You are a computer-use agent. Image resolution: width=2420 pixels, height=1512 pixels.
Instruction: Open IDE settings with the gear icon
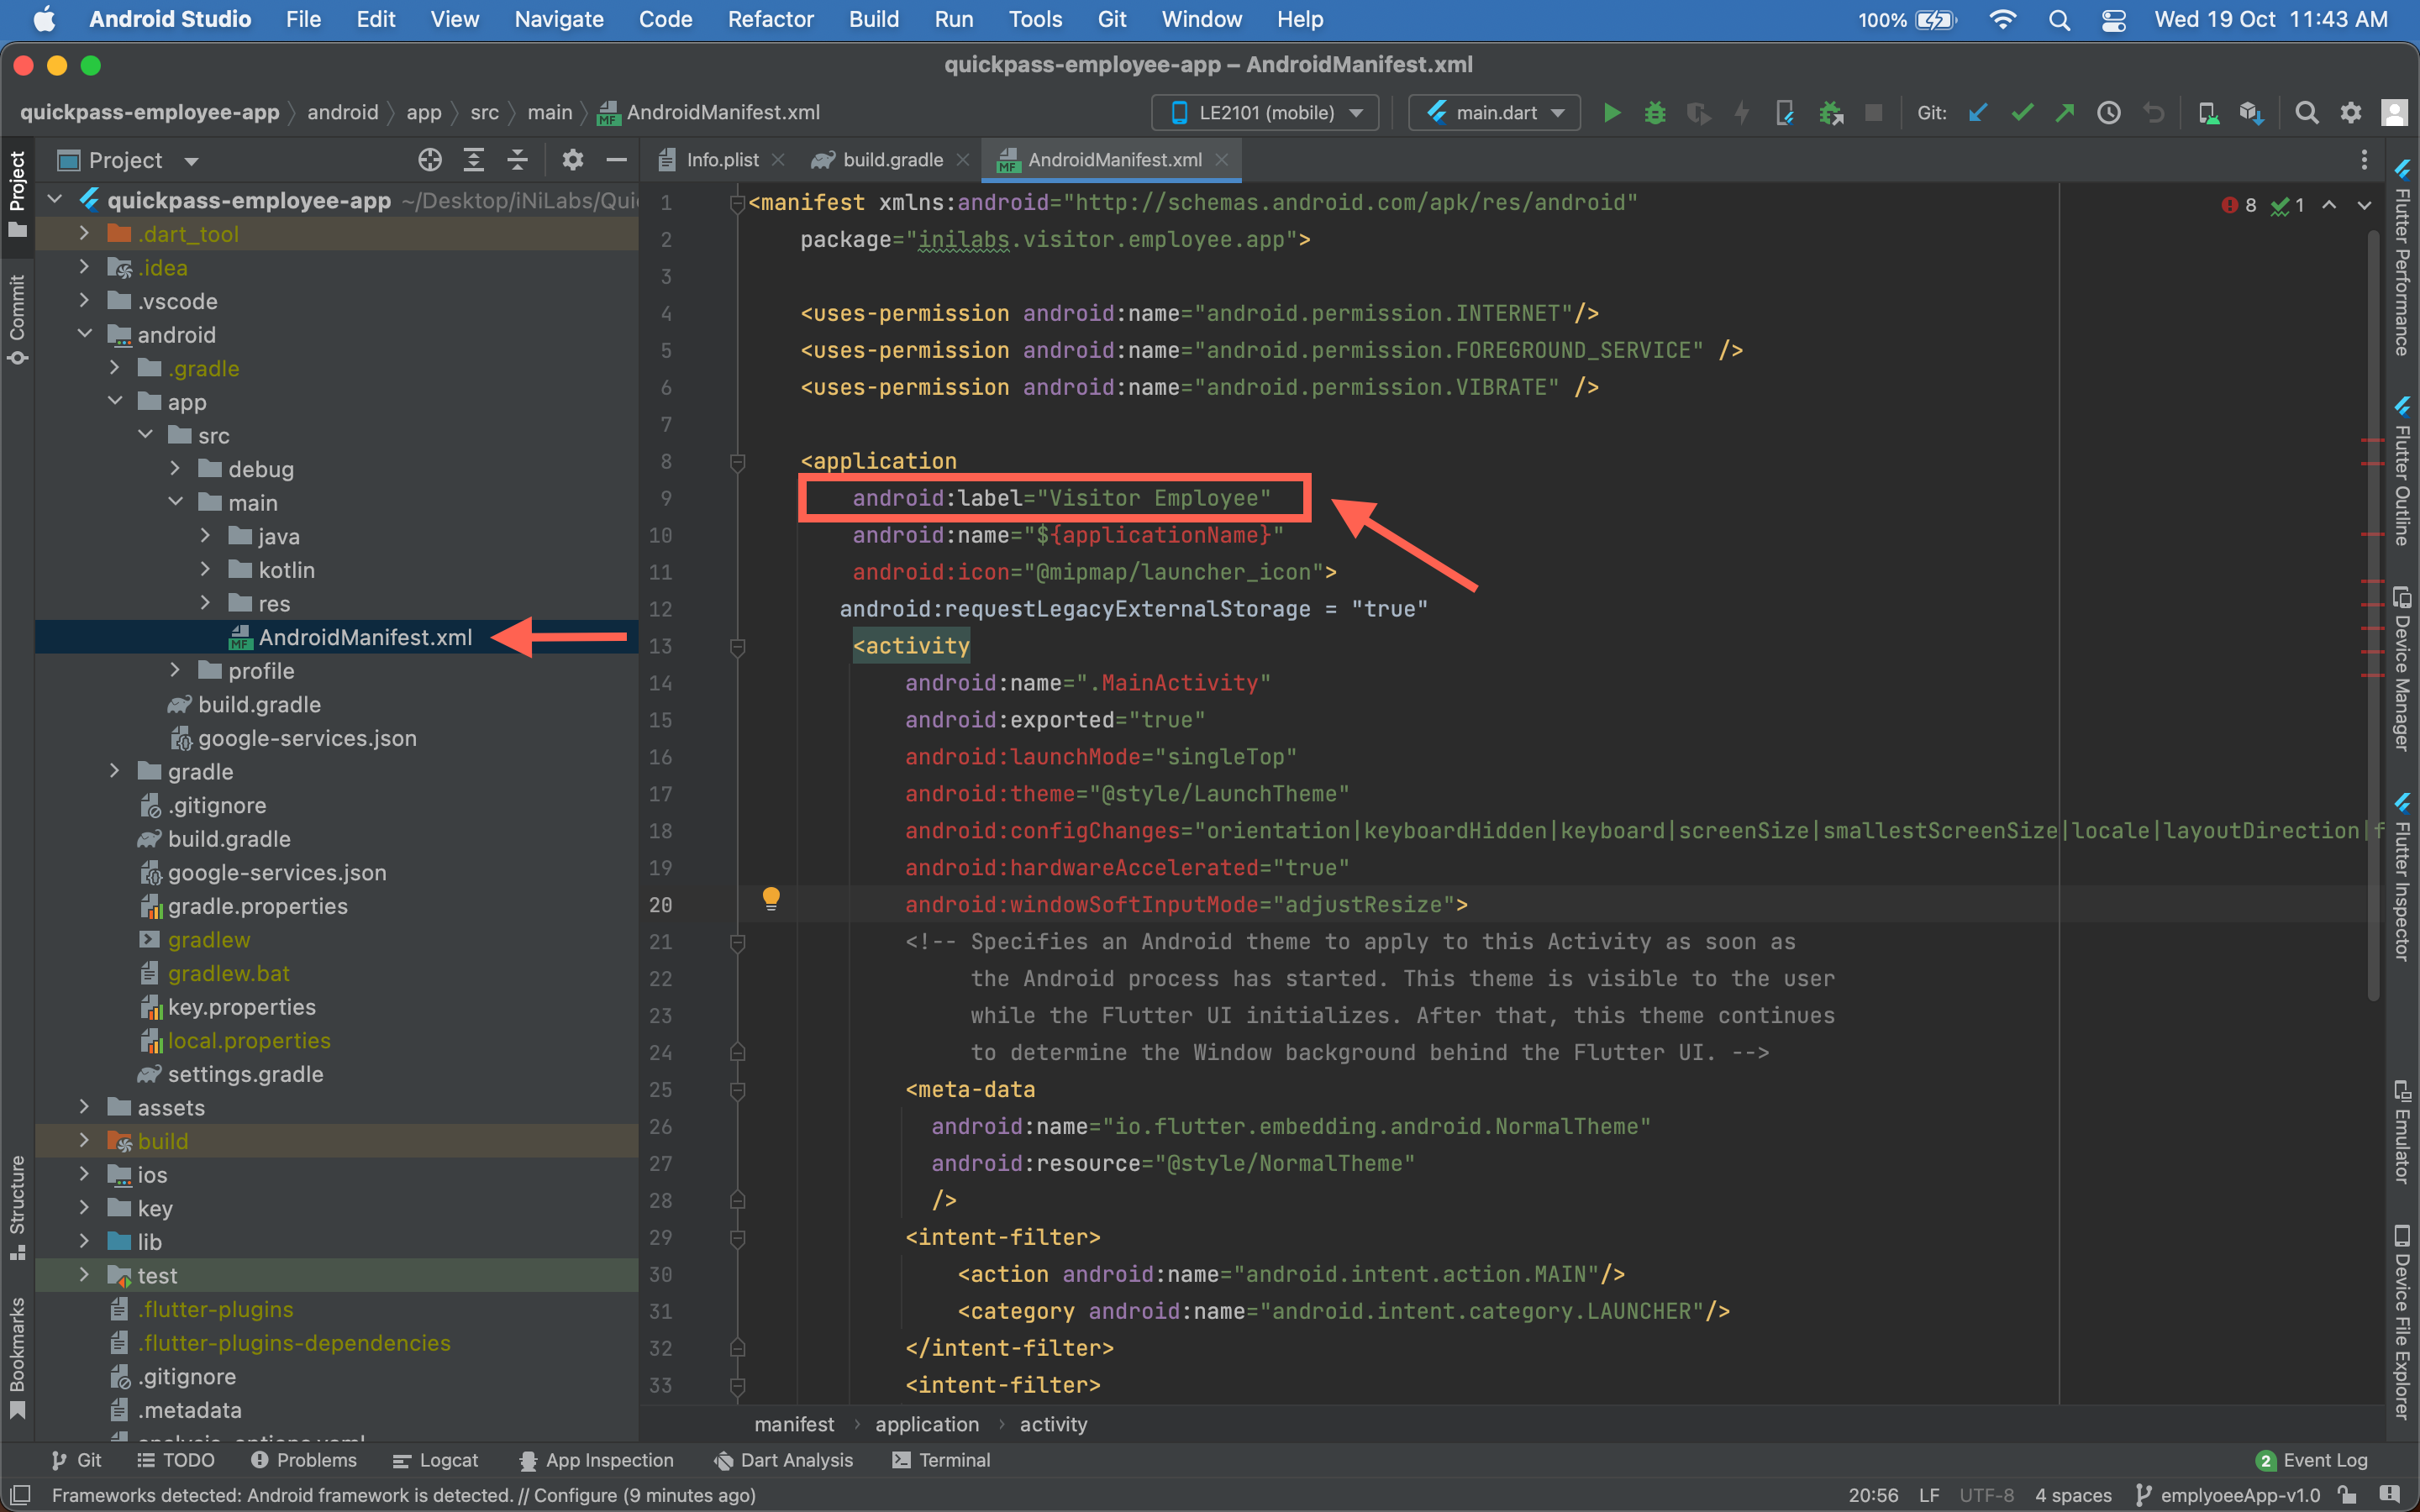tap(2351, 112)
